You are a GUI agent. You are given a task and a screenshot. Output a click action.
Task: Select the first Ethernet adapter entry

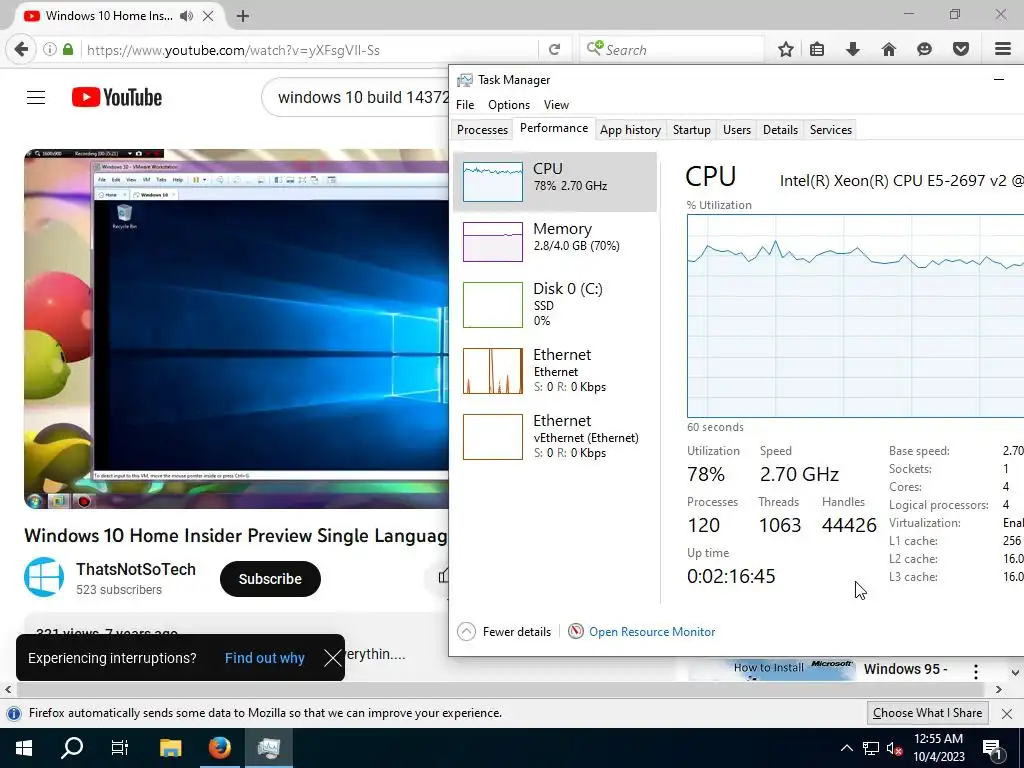(554, 370)
